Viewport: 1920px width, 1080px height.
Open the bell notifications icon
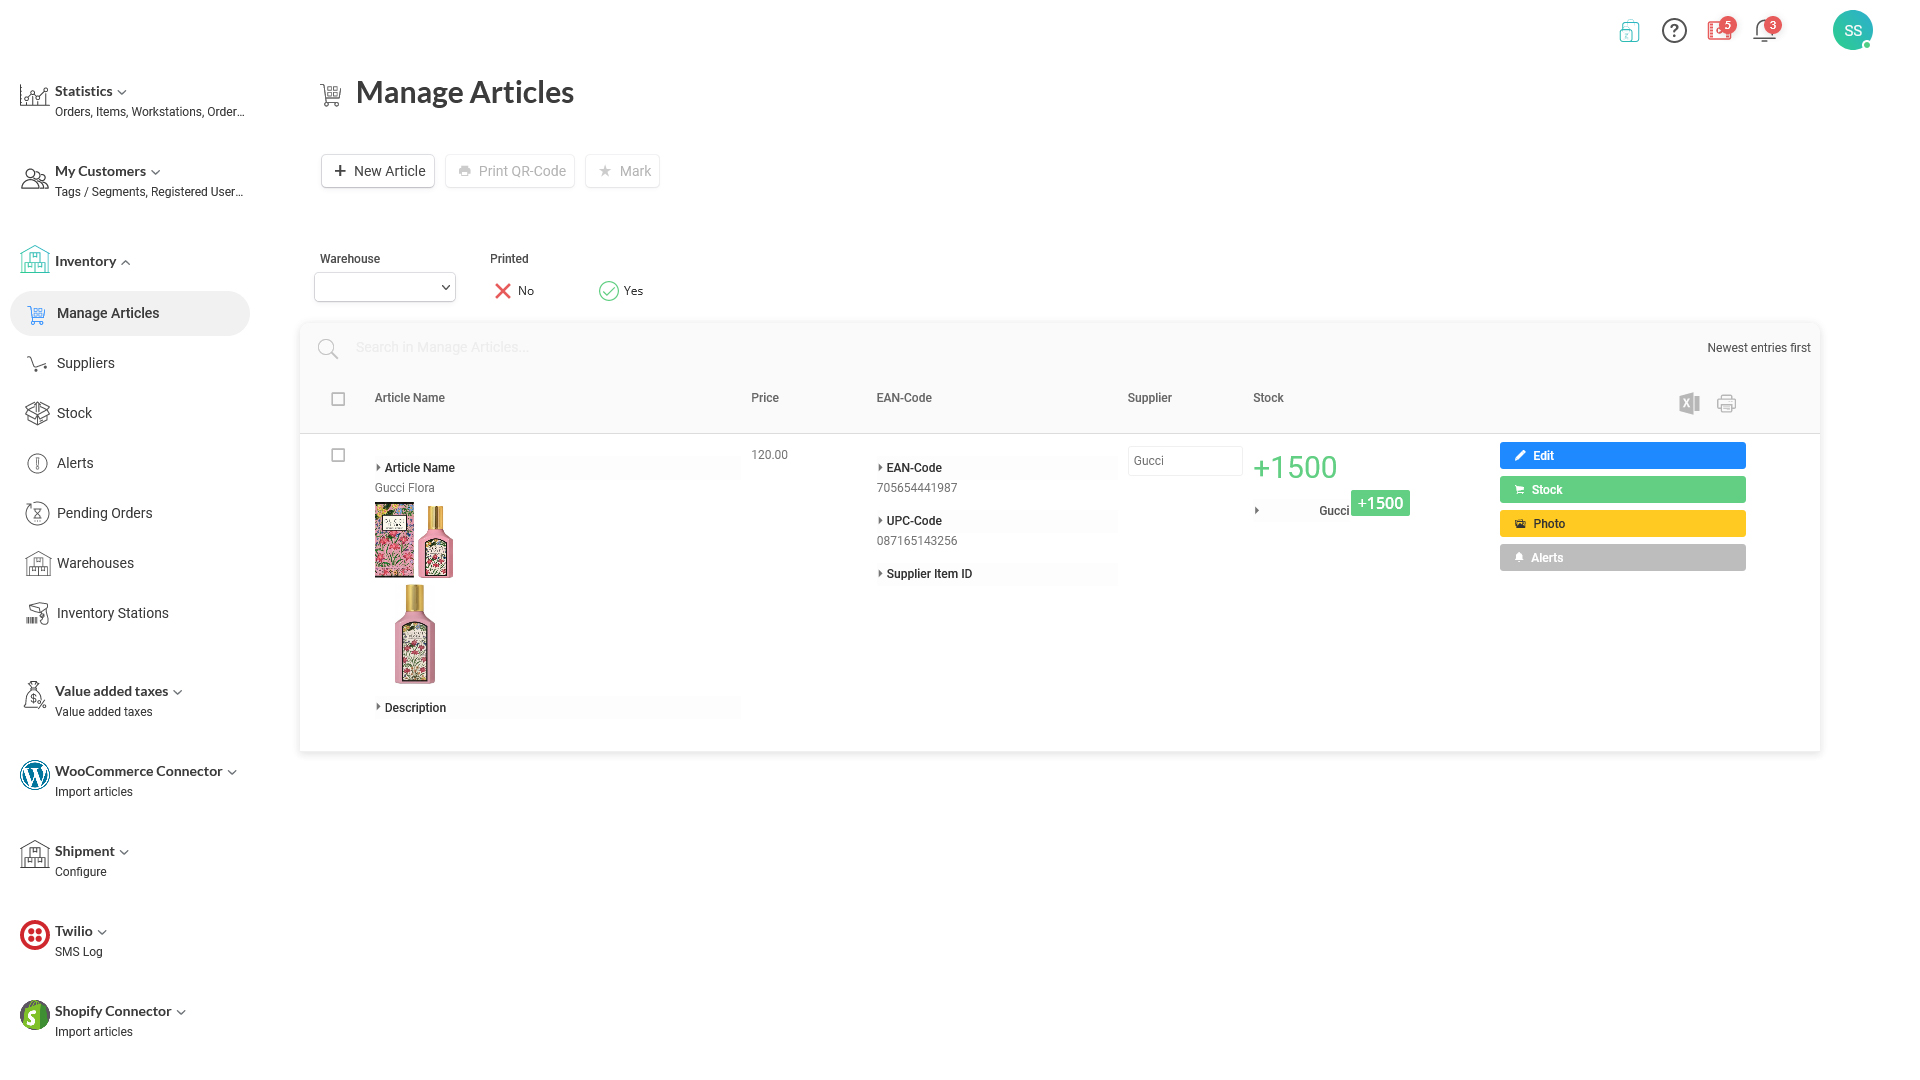click(x=1765, y=31)
